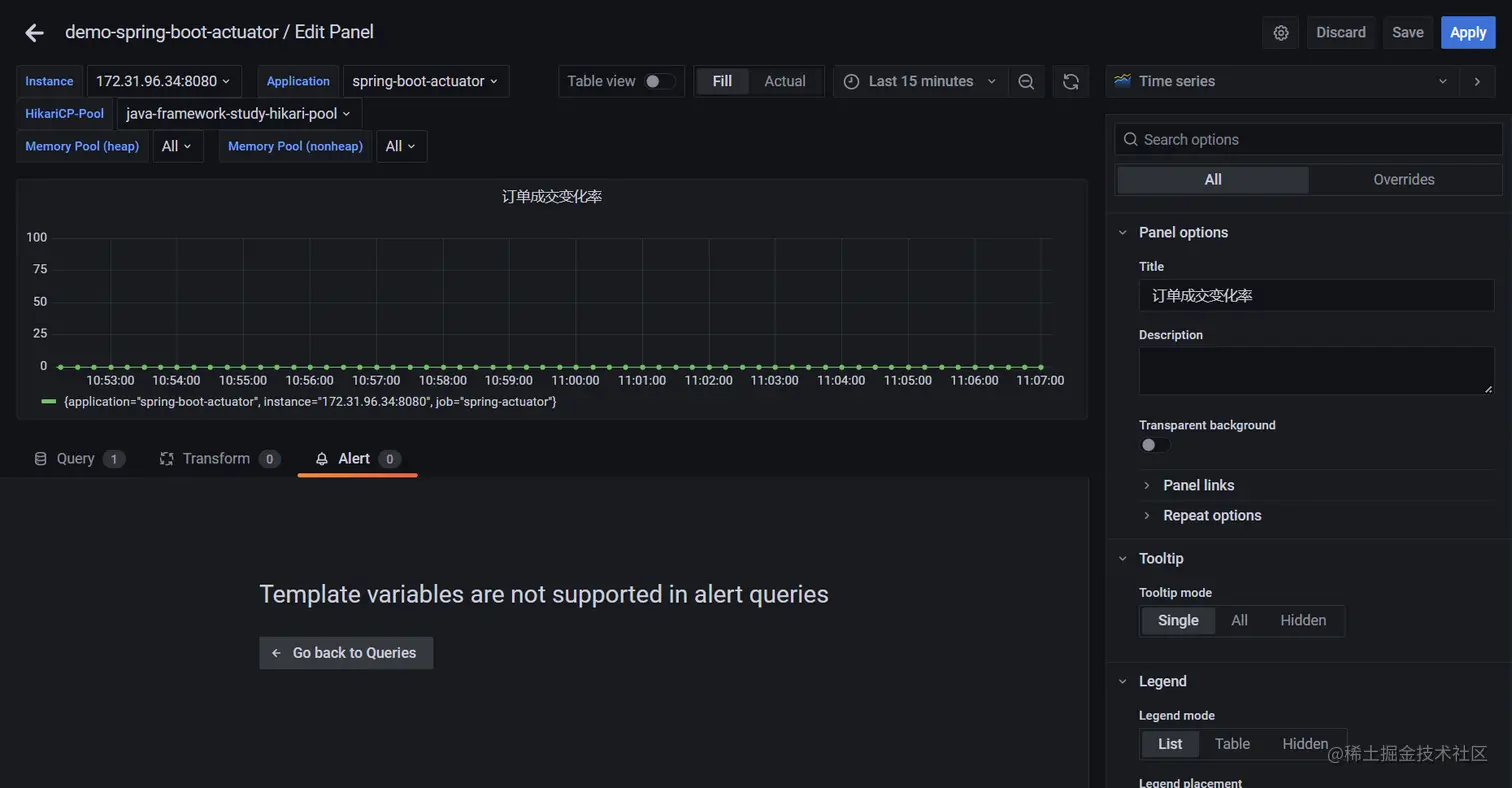Click the Application variable label
This screenshot has width=1512, height=788.
(298, 82)
